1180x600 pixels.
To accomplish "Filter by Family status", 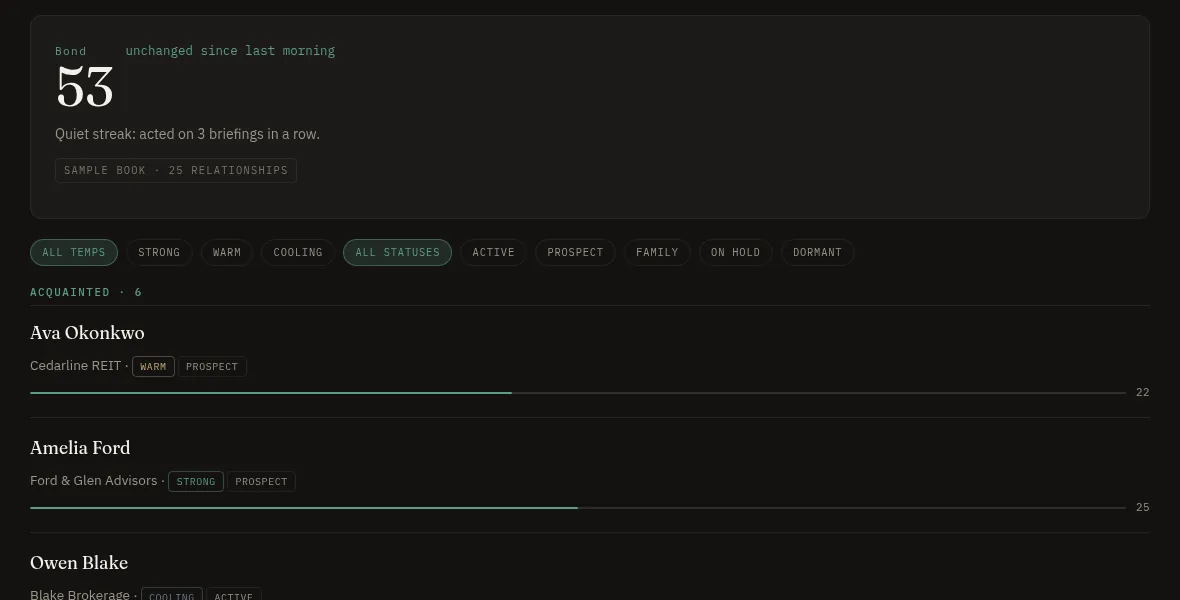I will 657,252.
